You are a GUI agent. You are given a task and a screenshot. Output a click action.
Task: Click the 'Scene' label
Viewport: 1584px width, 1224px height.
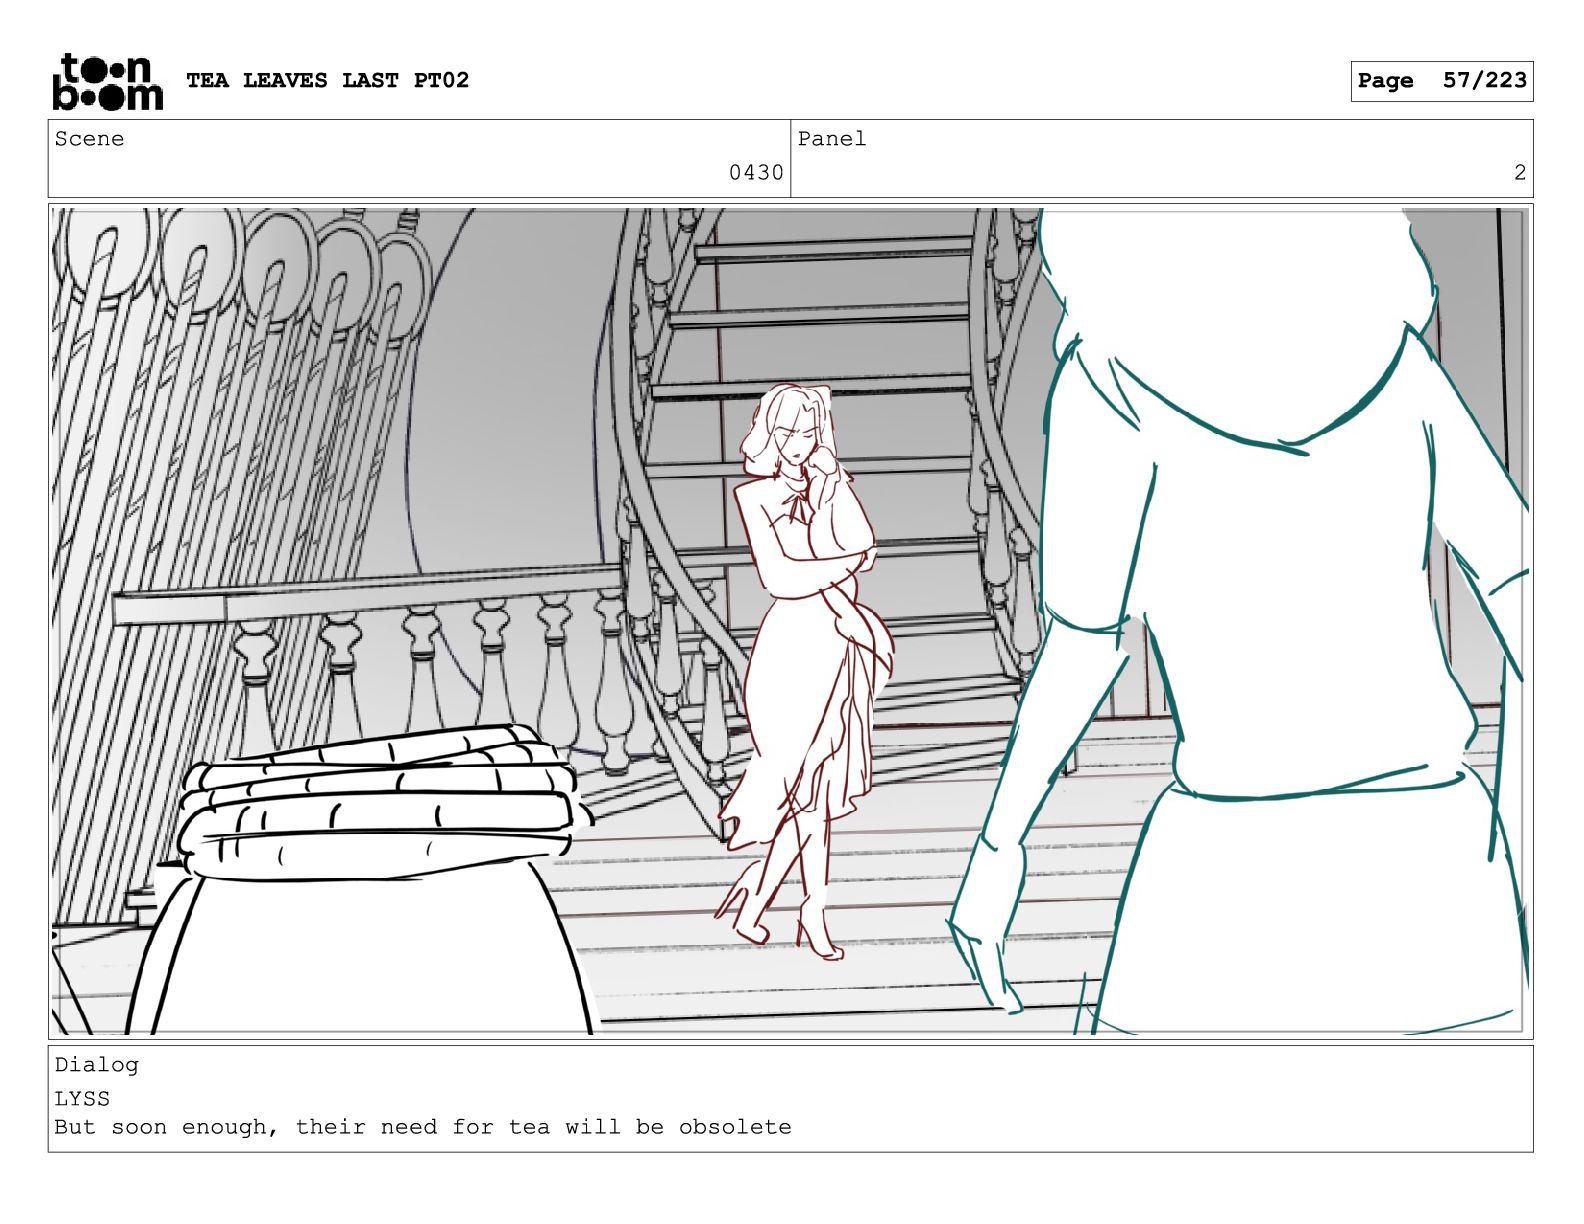(x=89, y=139)
